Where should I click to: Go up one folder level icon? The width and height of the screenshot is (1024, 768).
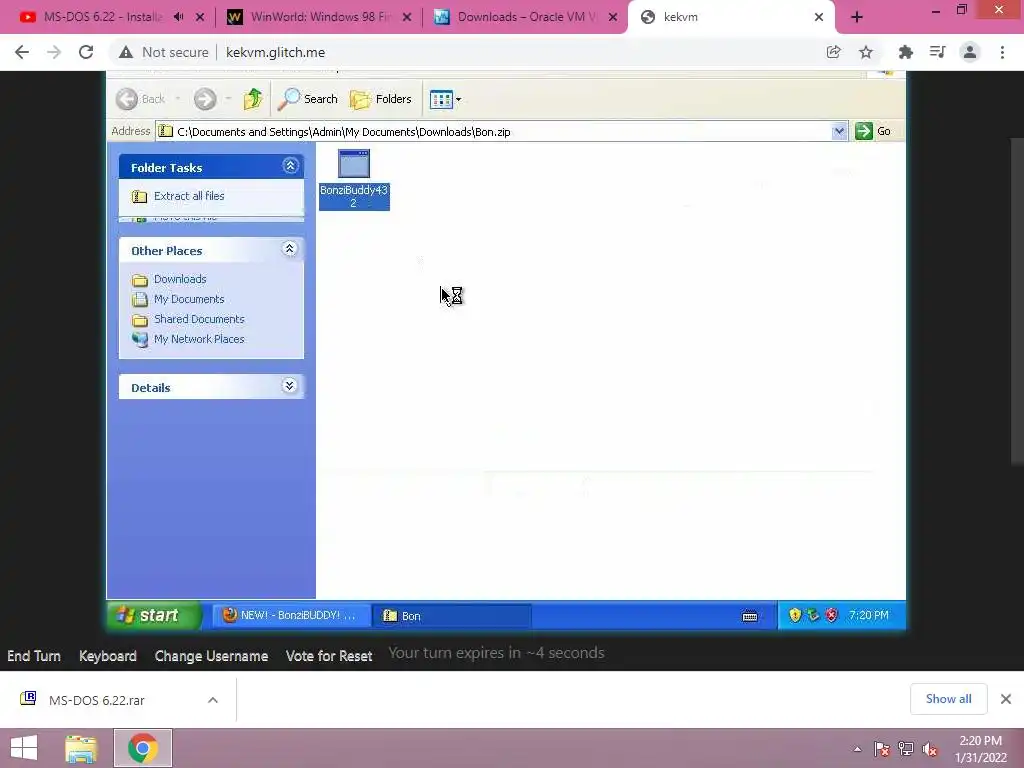pyautogui.click(x=253, y=99)
